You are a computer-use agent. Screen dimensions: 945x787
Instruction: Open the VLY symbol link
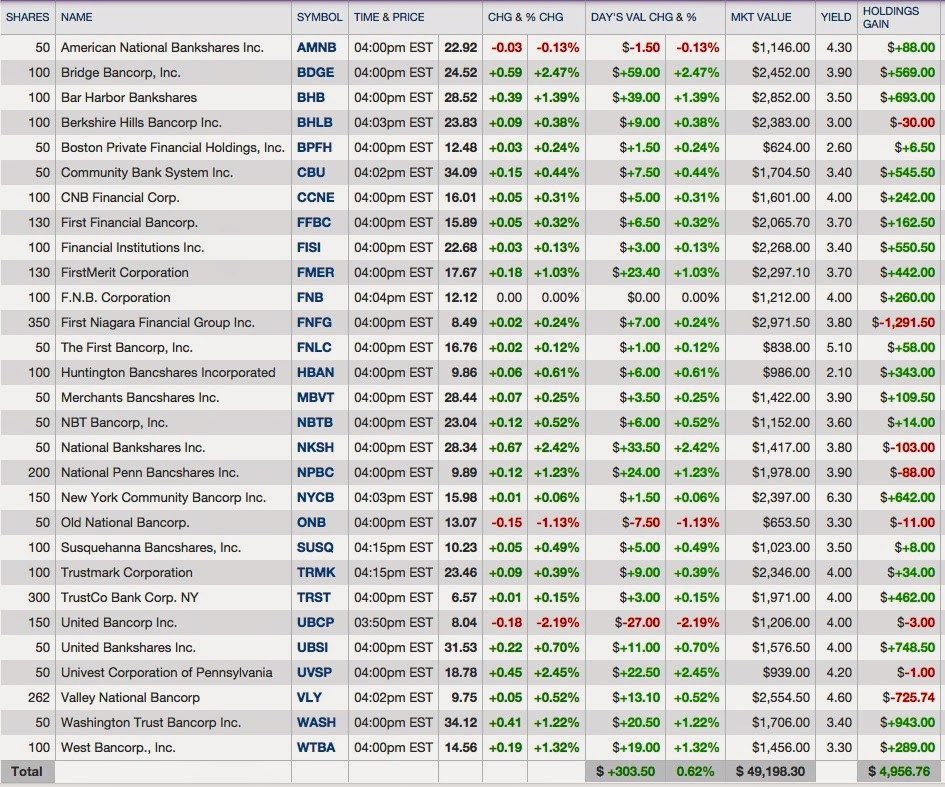point(309,697)
